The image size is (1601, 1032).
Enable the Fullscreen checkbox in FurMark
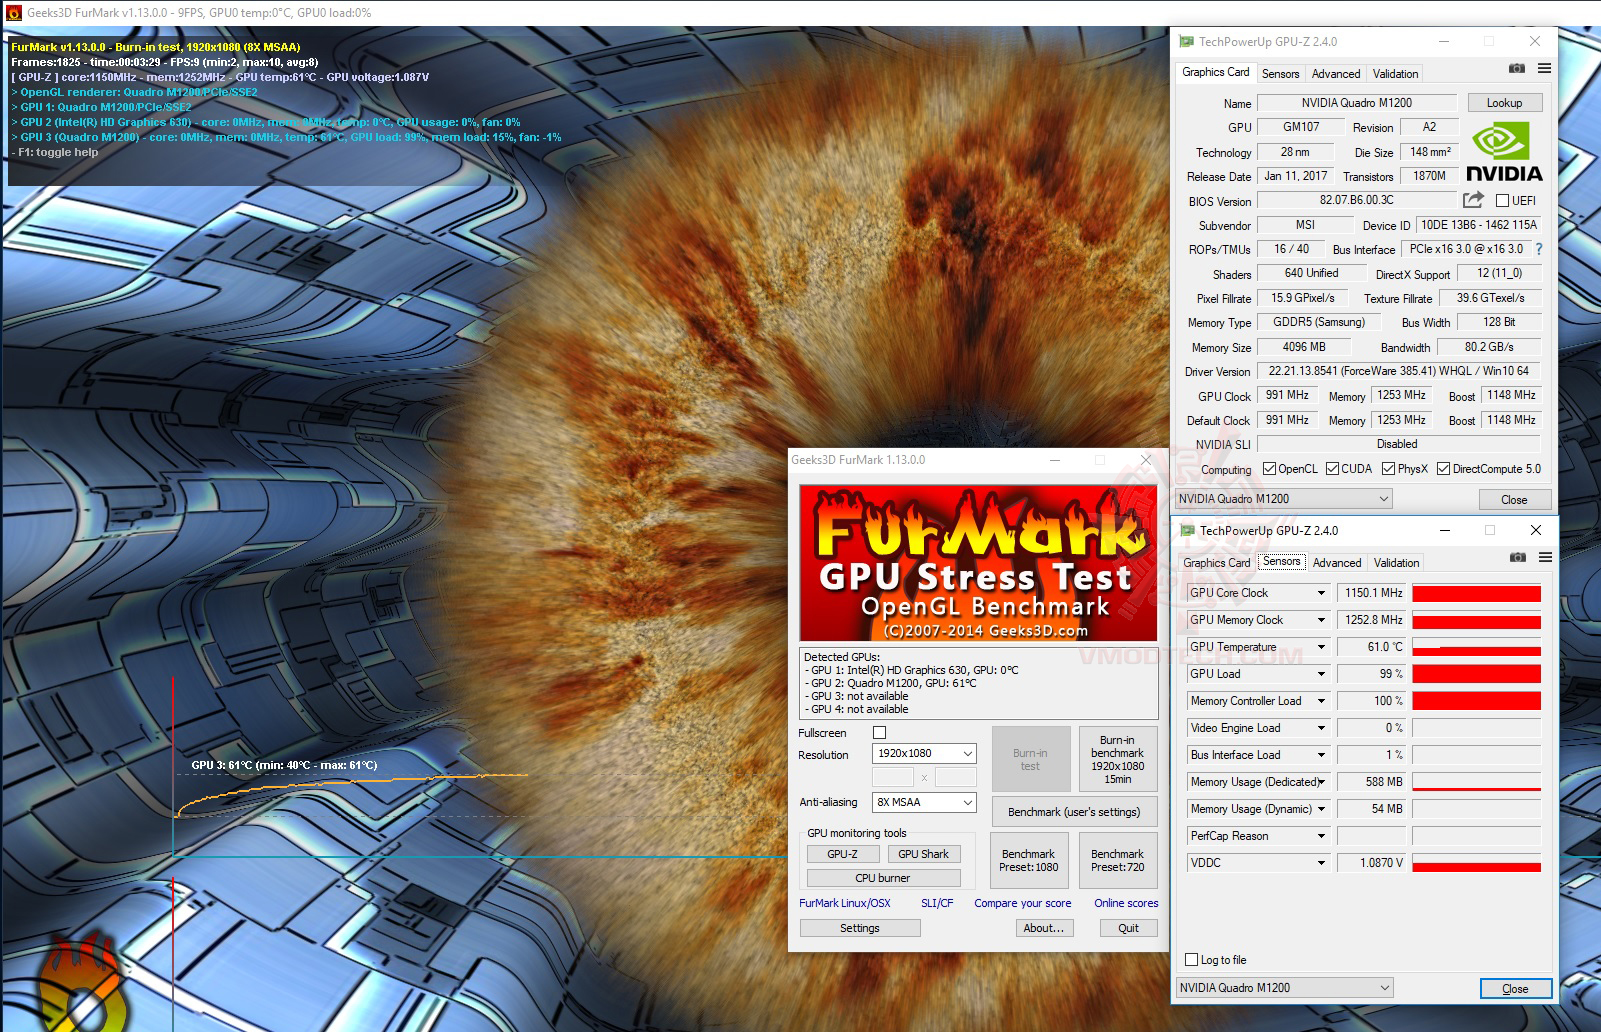[x=880, y=732]
